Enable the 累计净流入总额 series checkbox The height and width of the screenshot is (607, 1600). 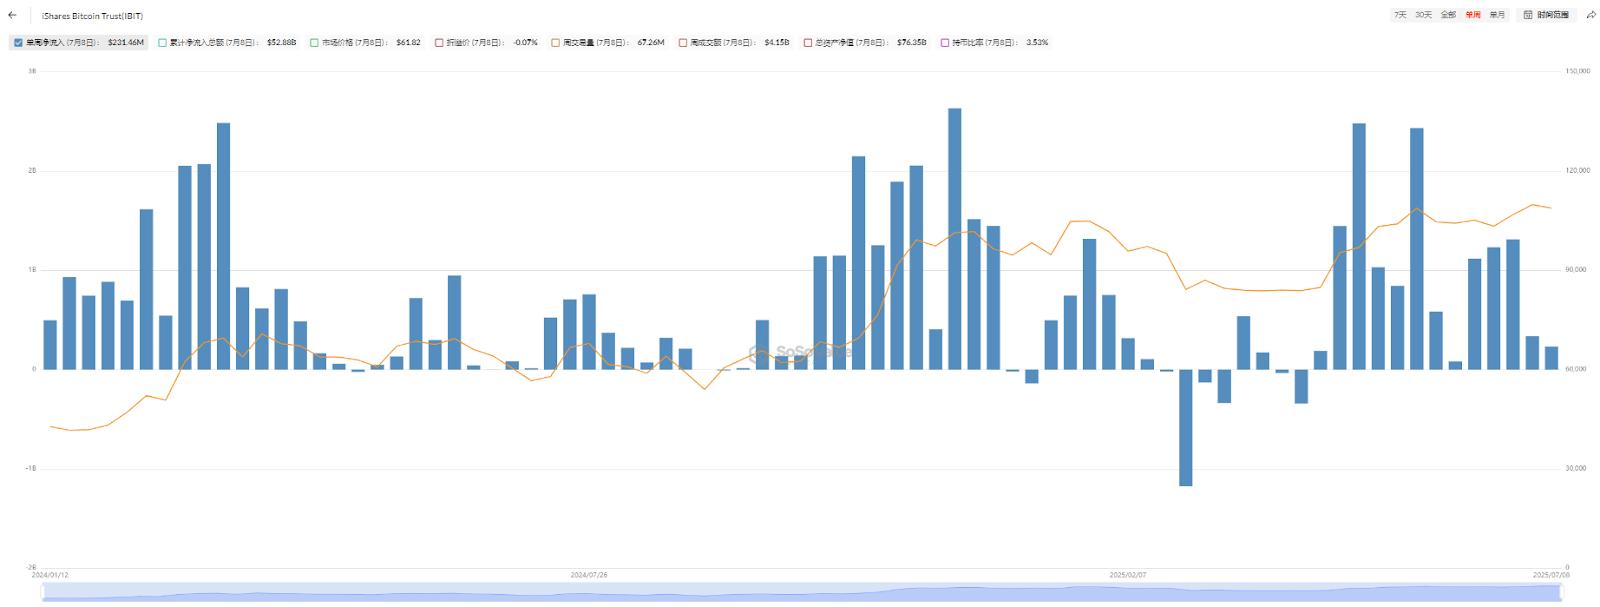(x=163, y=43)
